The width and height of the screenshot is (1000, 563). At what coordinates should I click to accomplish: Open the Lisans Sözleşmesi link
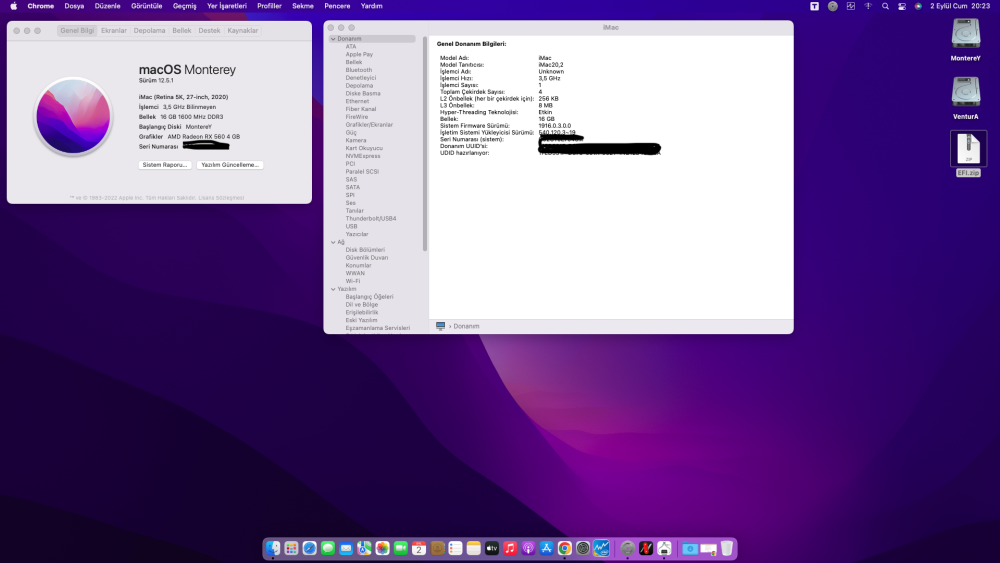(x=221, y=198)
